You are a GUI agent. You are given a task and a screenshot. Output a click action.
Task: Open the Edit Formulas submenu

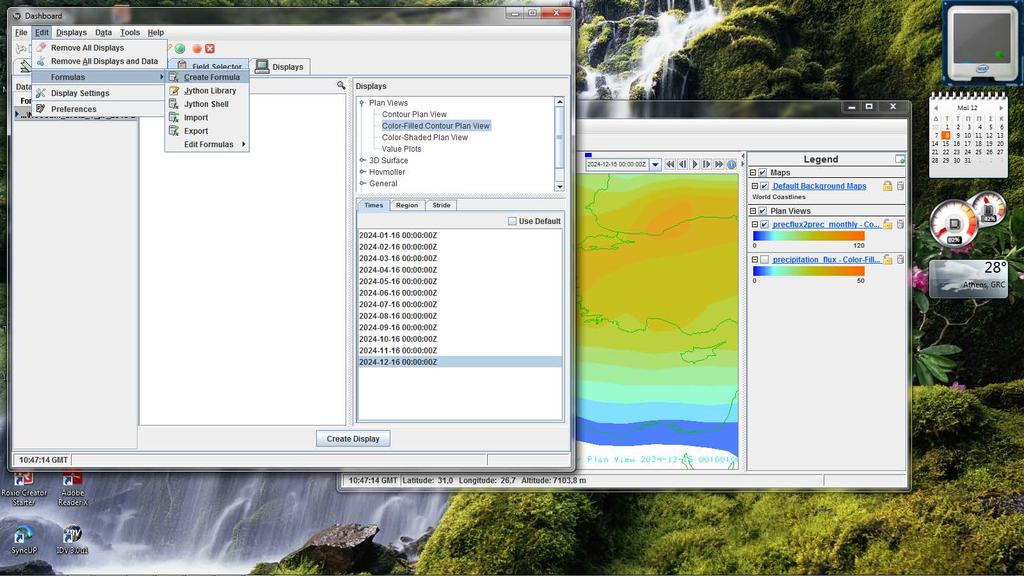(x=207, y=144)
